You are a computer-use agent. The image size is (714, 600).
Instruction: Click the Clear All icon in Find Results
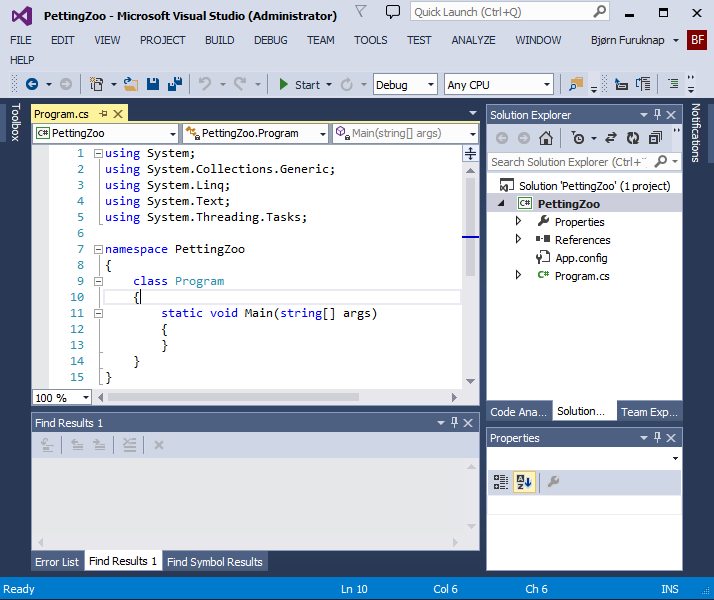(129, 445)
